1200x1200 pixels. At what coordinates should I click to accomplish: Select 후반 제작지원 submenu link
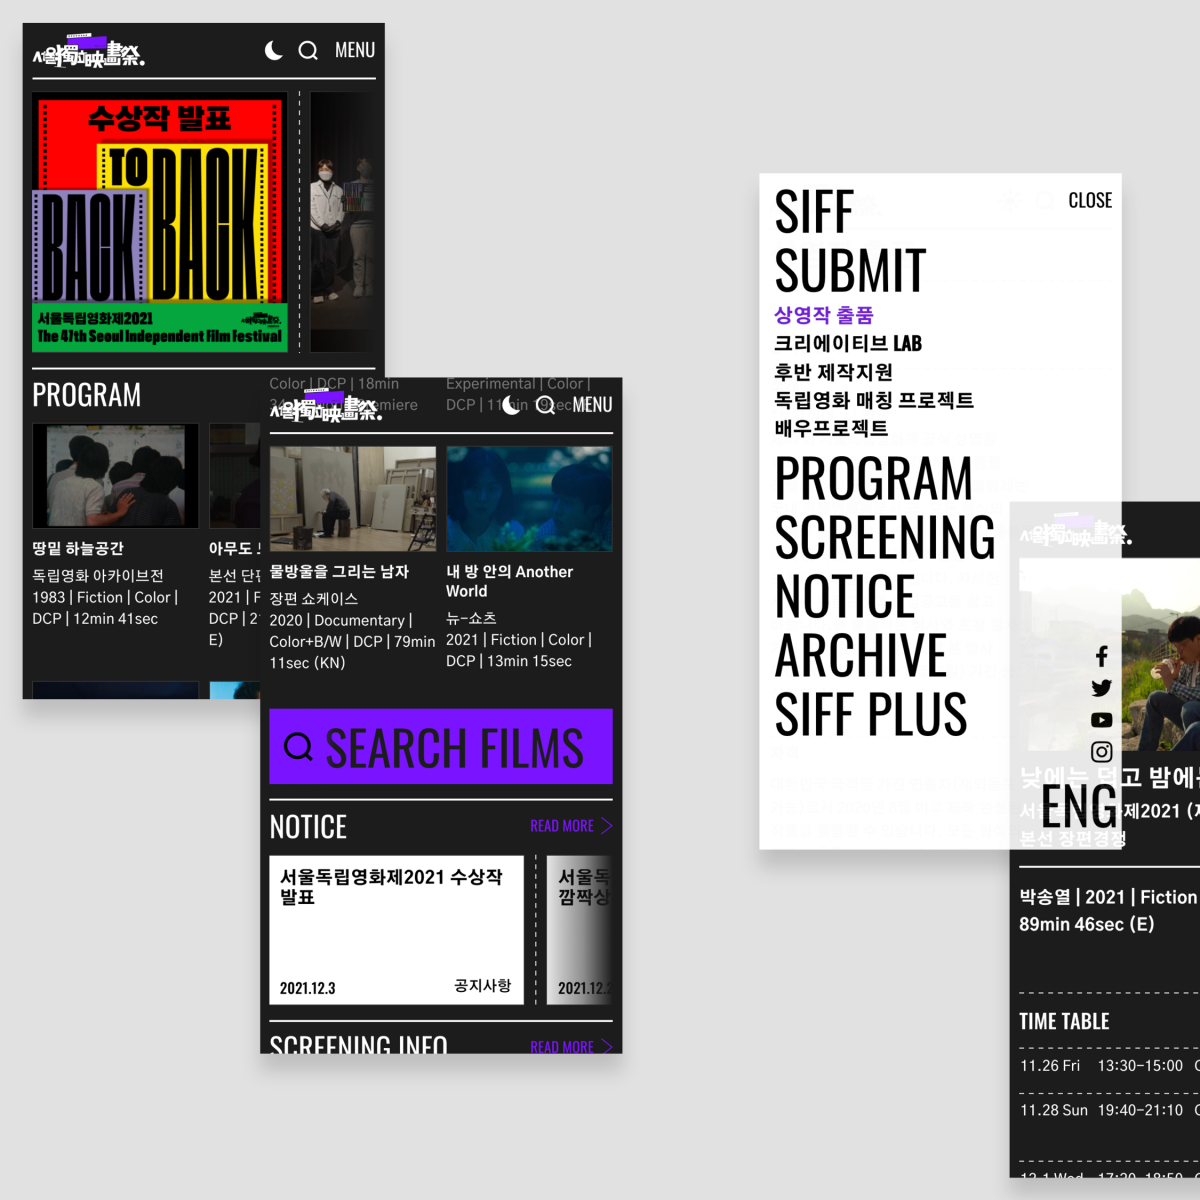pos(834,372)
